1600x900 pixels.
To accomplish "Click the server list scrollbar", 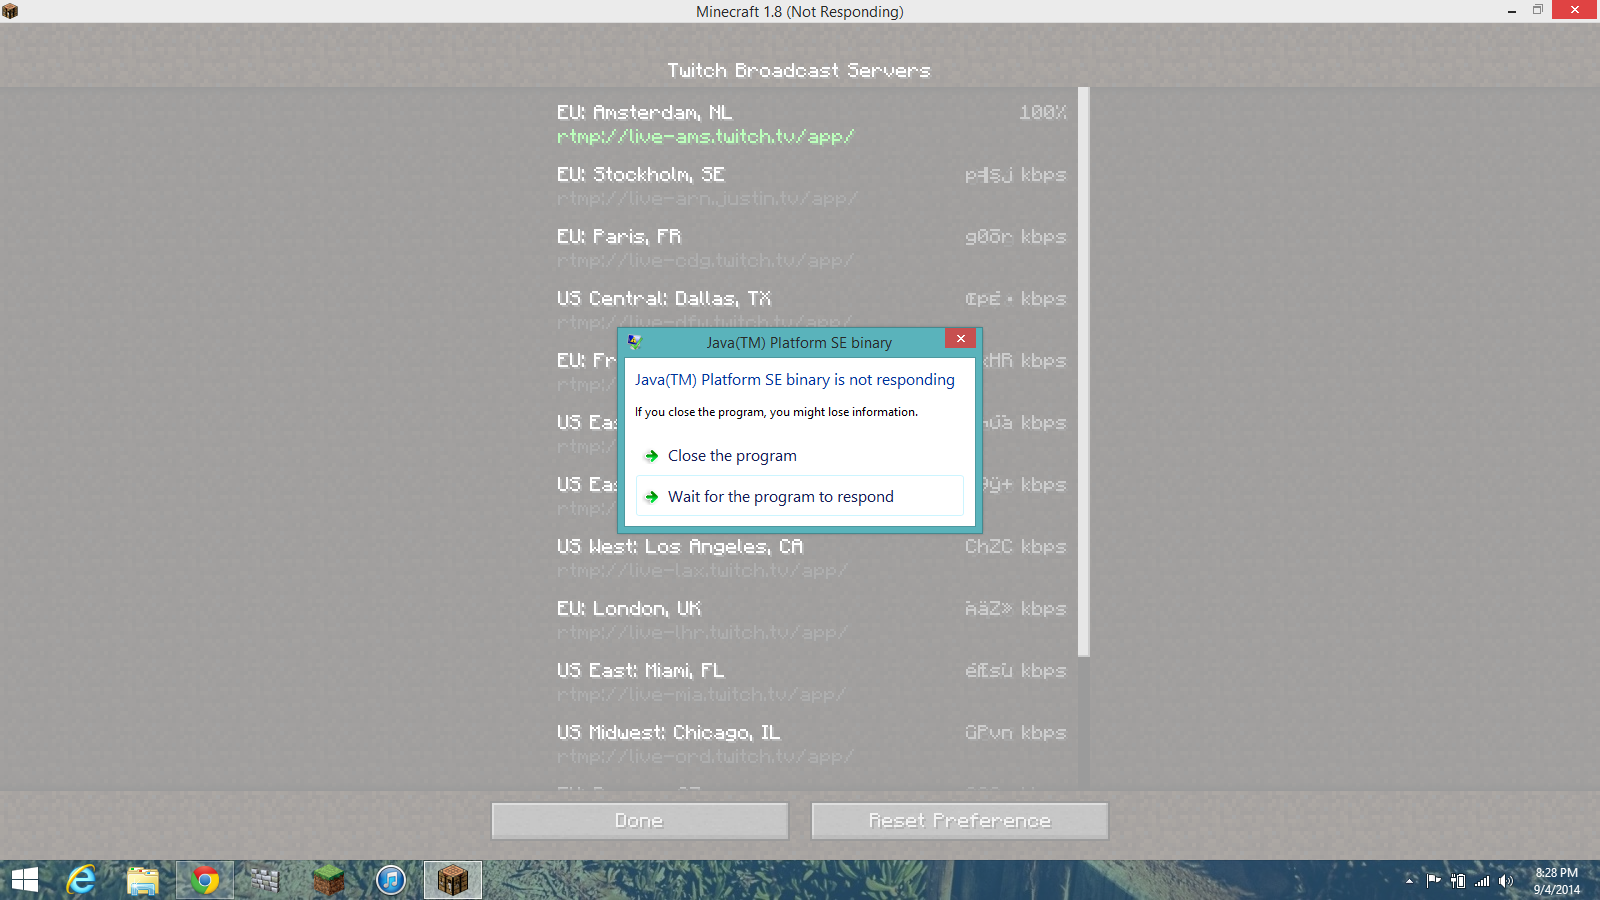I will coord(1084,372).
